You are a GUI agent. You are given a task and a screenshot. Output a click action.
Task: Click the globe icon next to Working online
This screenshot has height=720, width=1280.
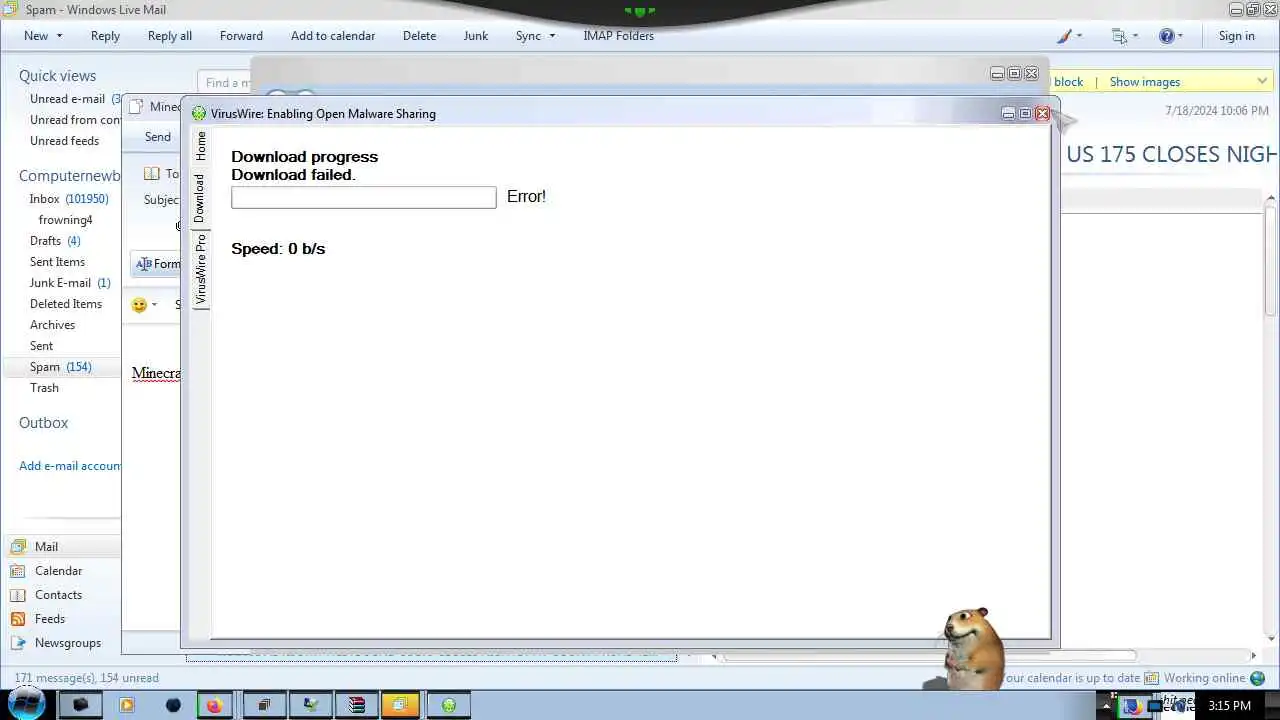(1258, 678)
